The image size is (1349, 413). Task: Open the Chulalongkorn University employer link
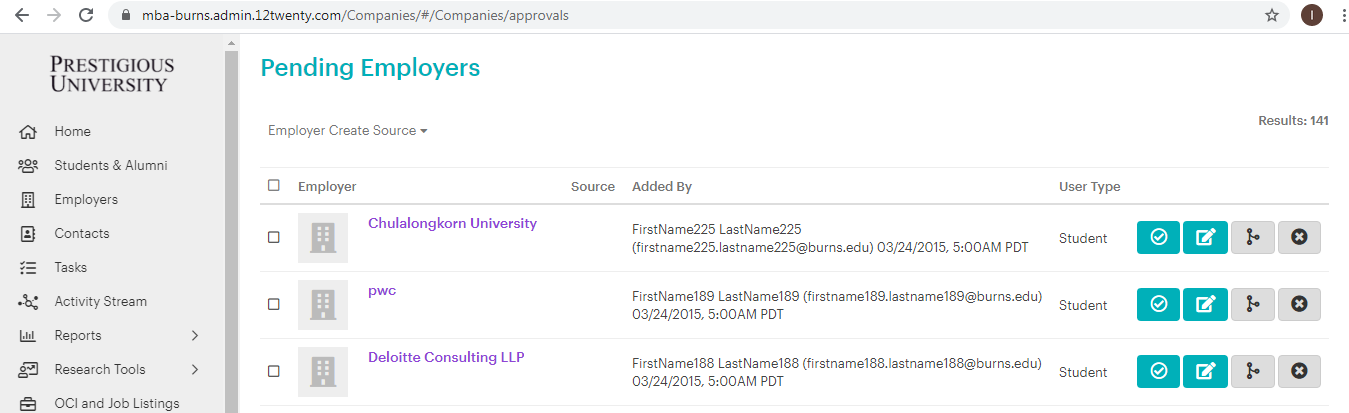(x=452, y=224)
